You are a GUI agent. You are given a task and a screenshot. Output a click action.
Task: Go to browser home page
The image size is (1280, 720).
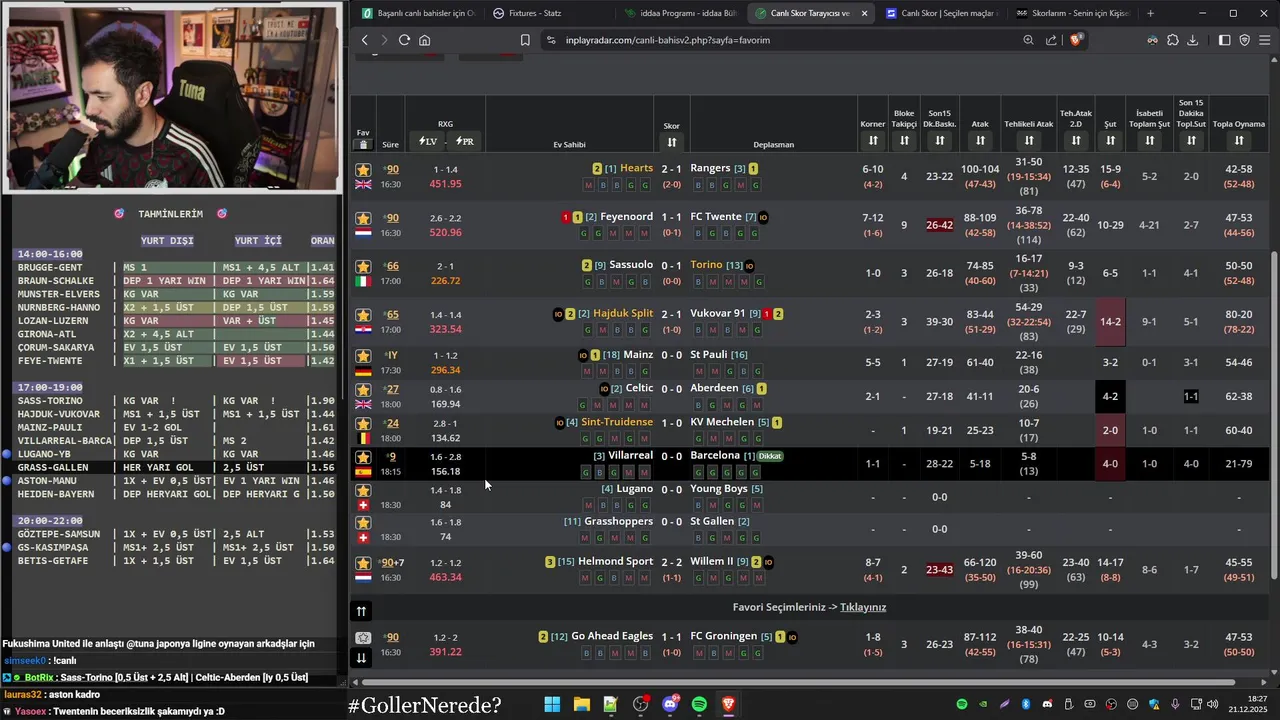pyautogui.click(x=425, y=40)
